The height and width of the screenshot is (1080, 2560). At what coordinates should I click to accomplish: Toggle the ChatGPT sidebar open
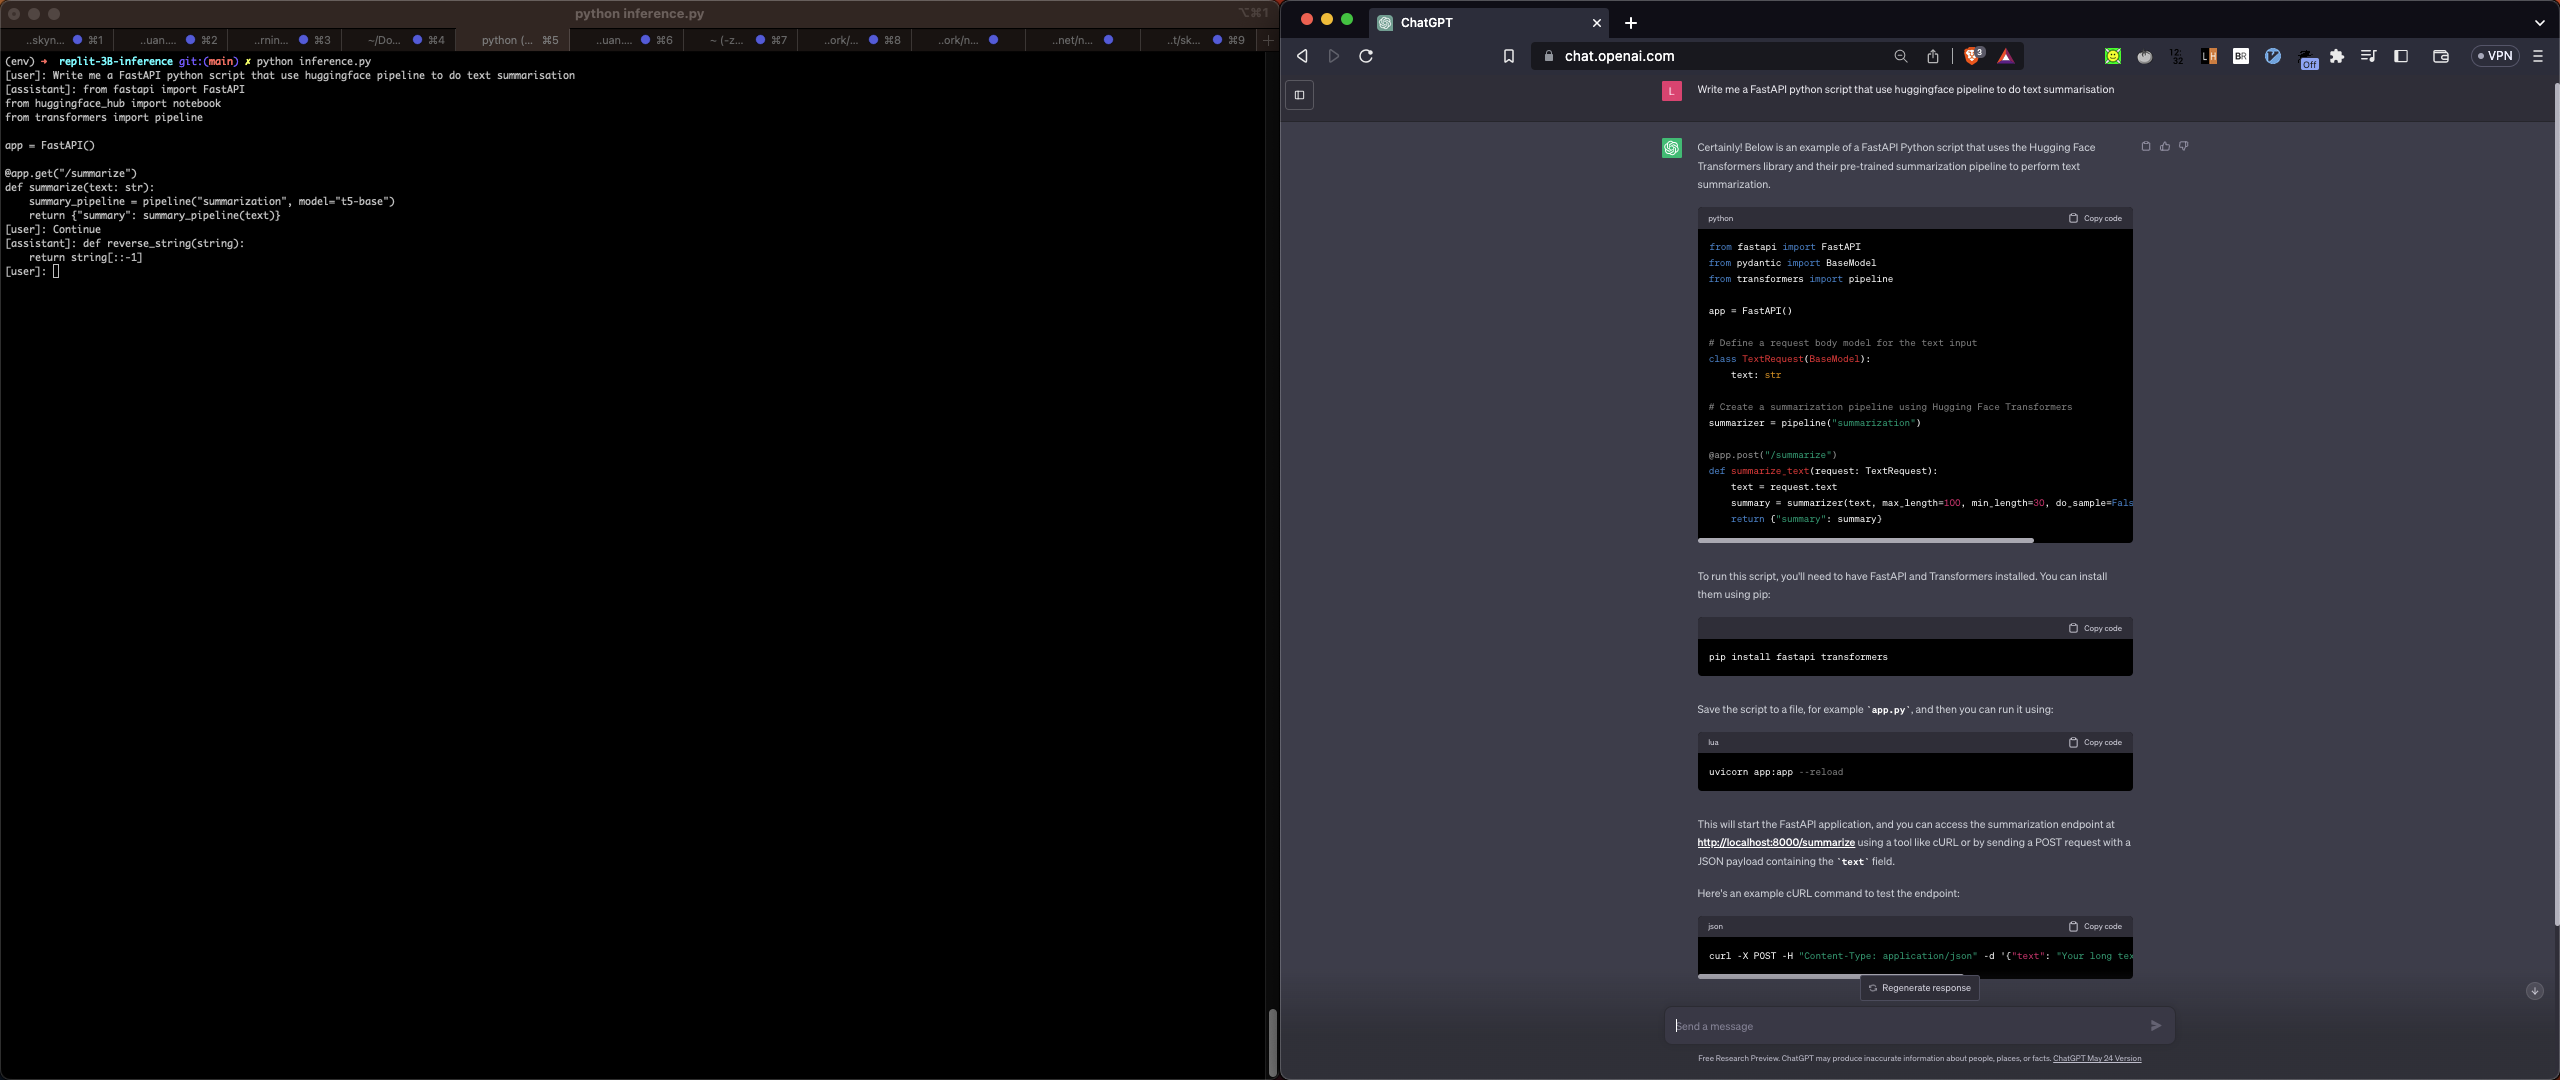pyautogui.click(x=1299, y=95)
